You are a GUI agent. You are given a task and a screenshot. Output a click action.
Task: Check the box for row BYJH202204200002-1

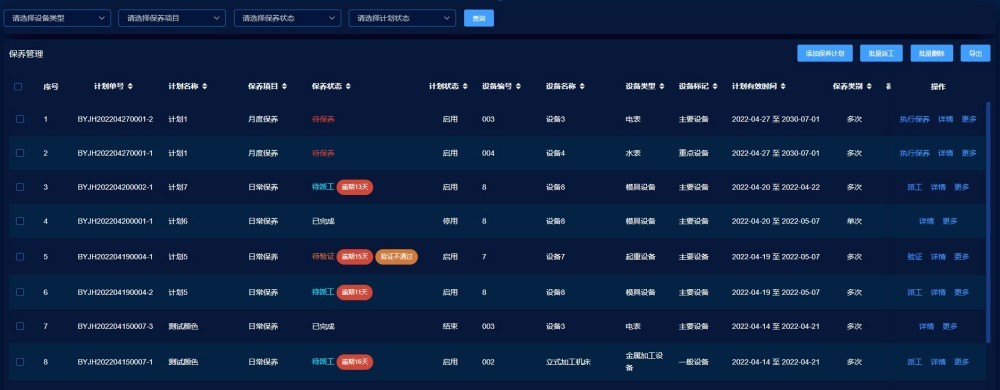20,187
